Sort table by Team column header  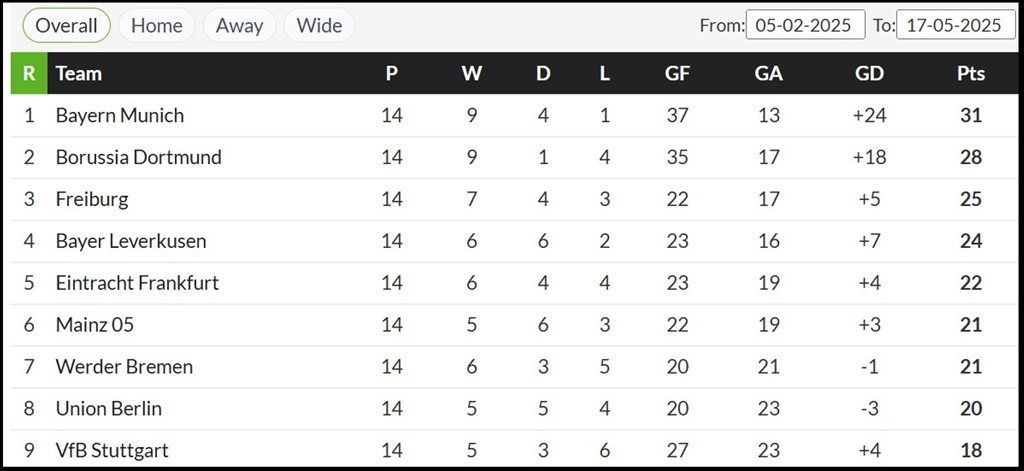(x=78, y=73)
